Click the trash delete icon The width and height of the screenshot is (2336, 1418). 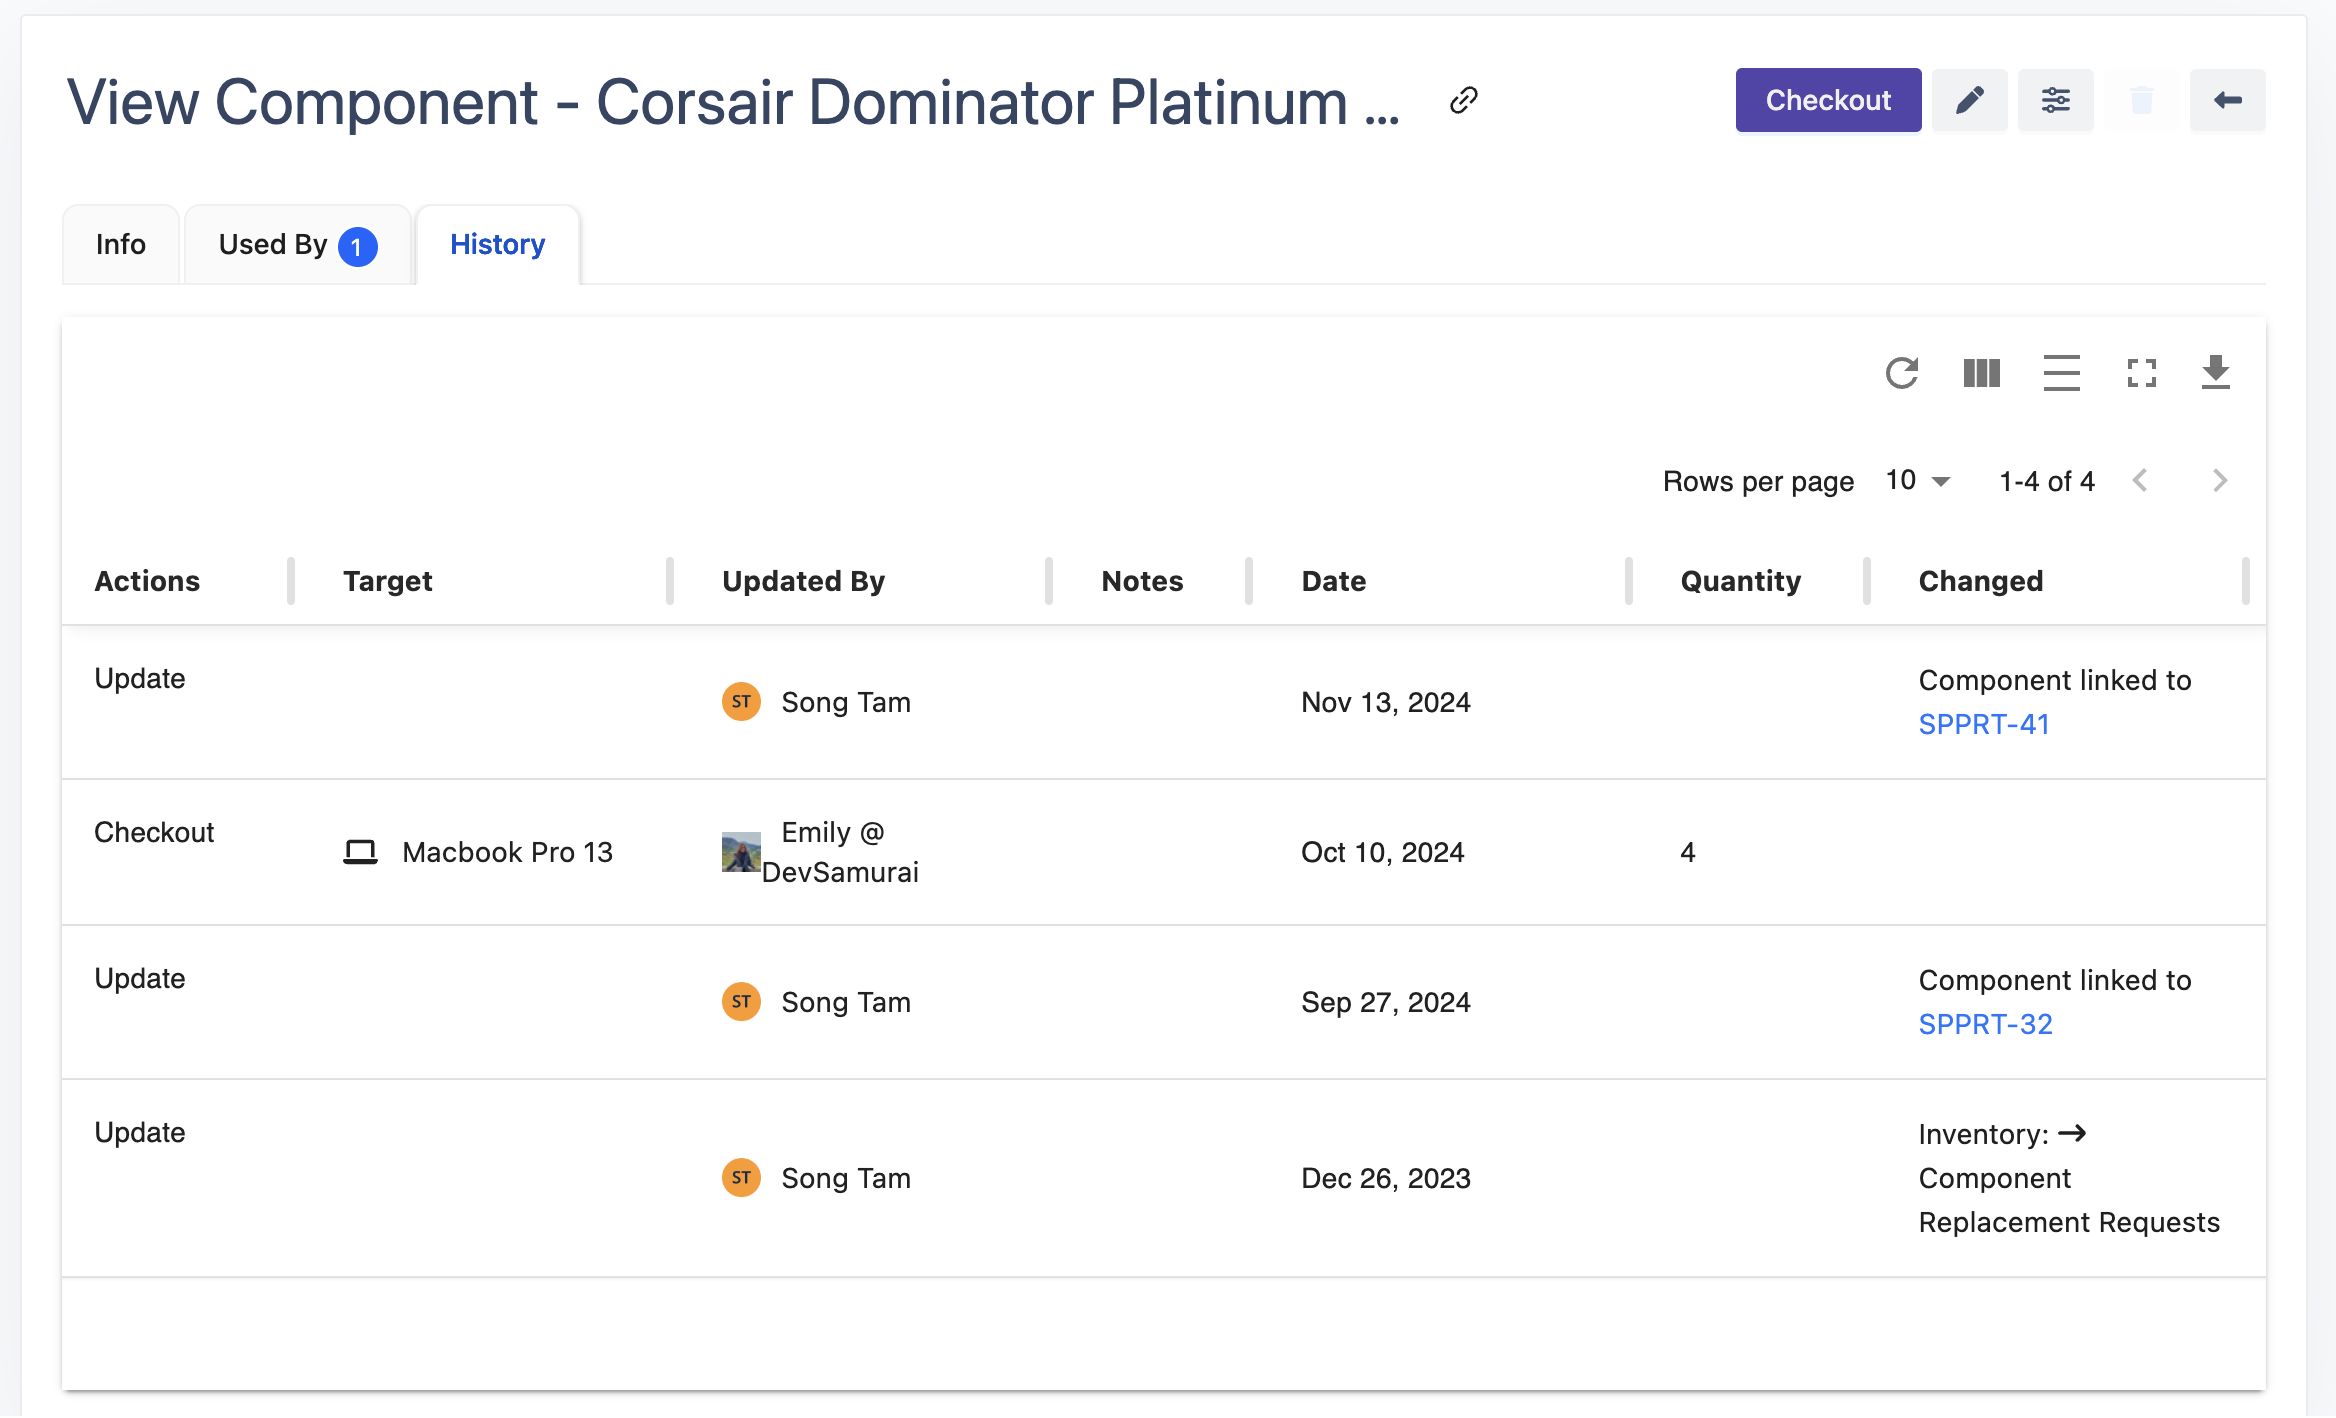pos(2141,100)
